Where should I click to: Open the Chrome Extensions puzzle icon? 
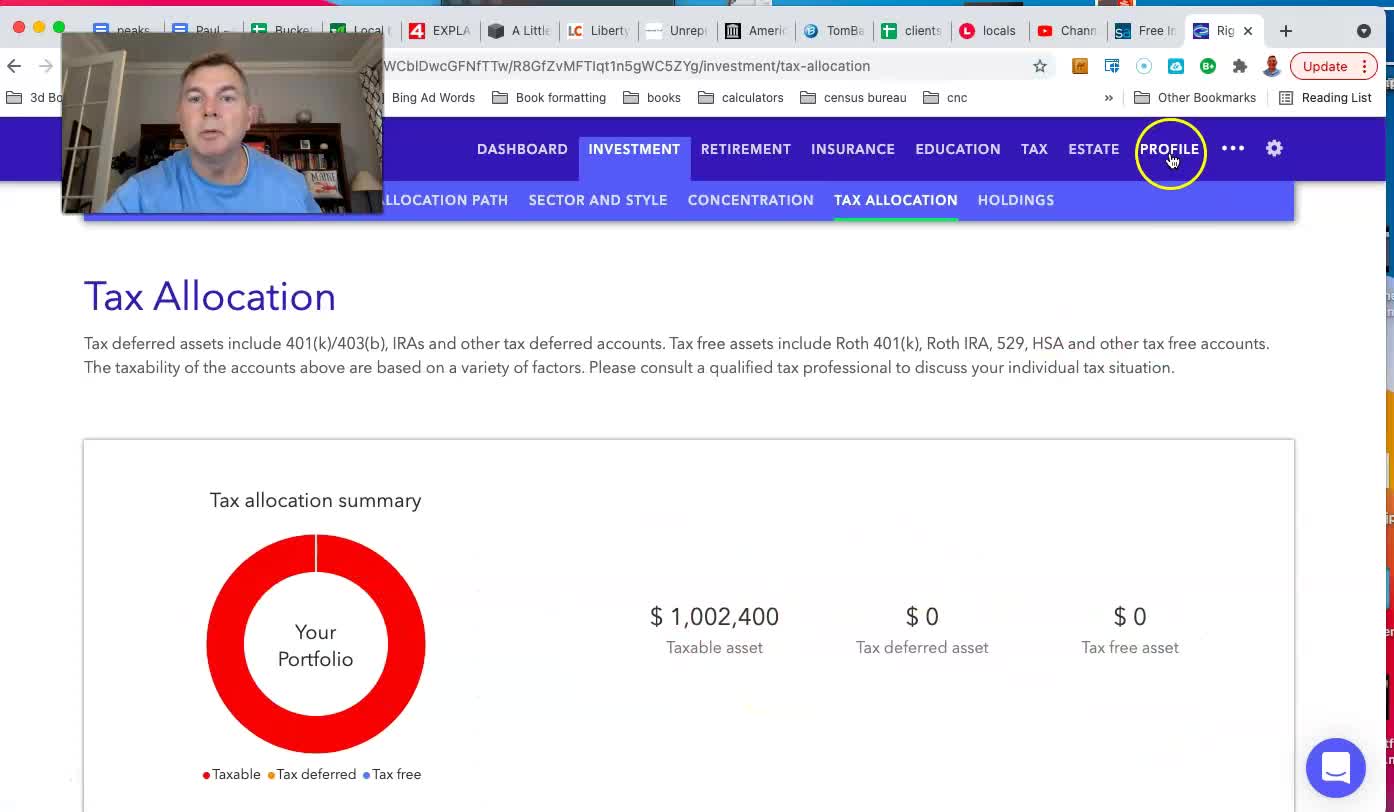1240,66
